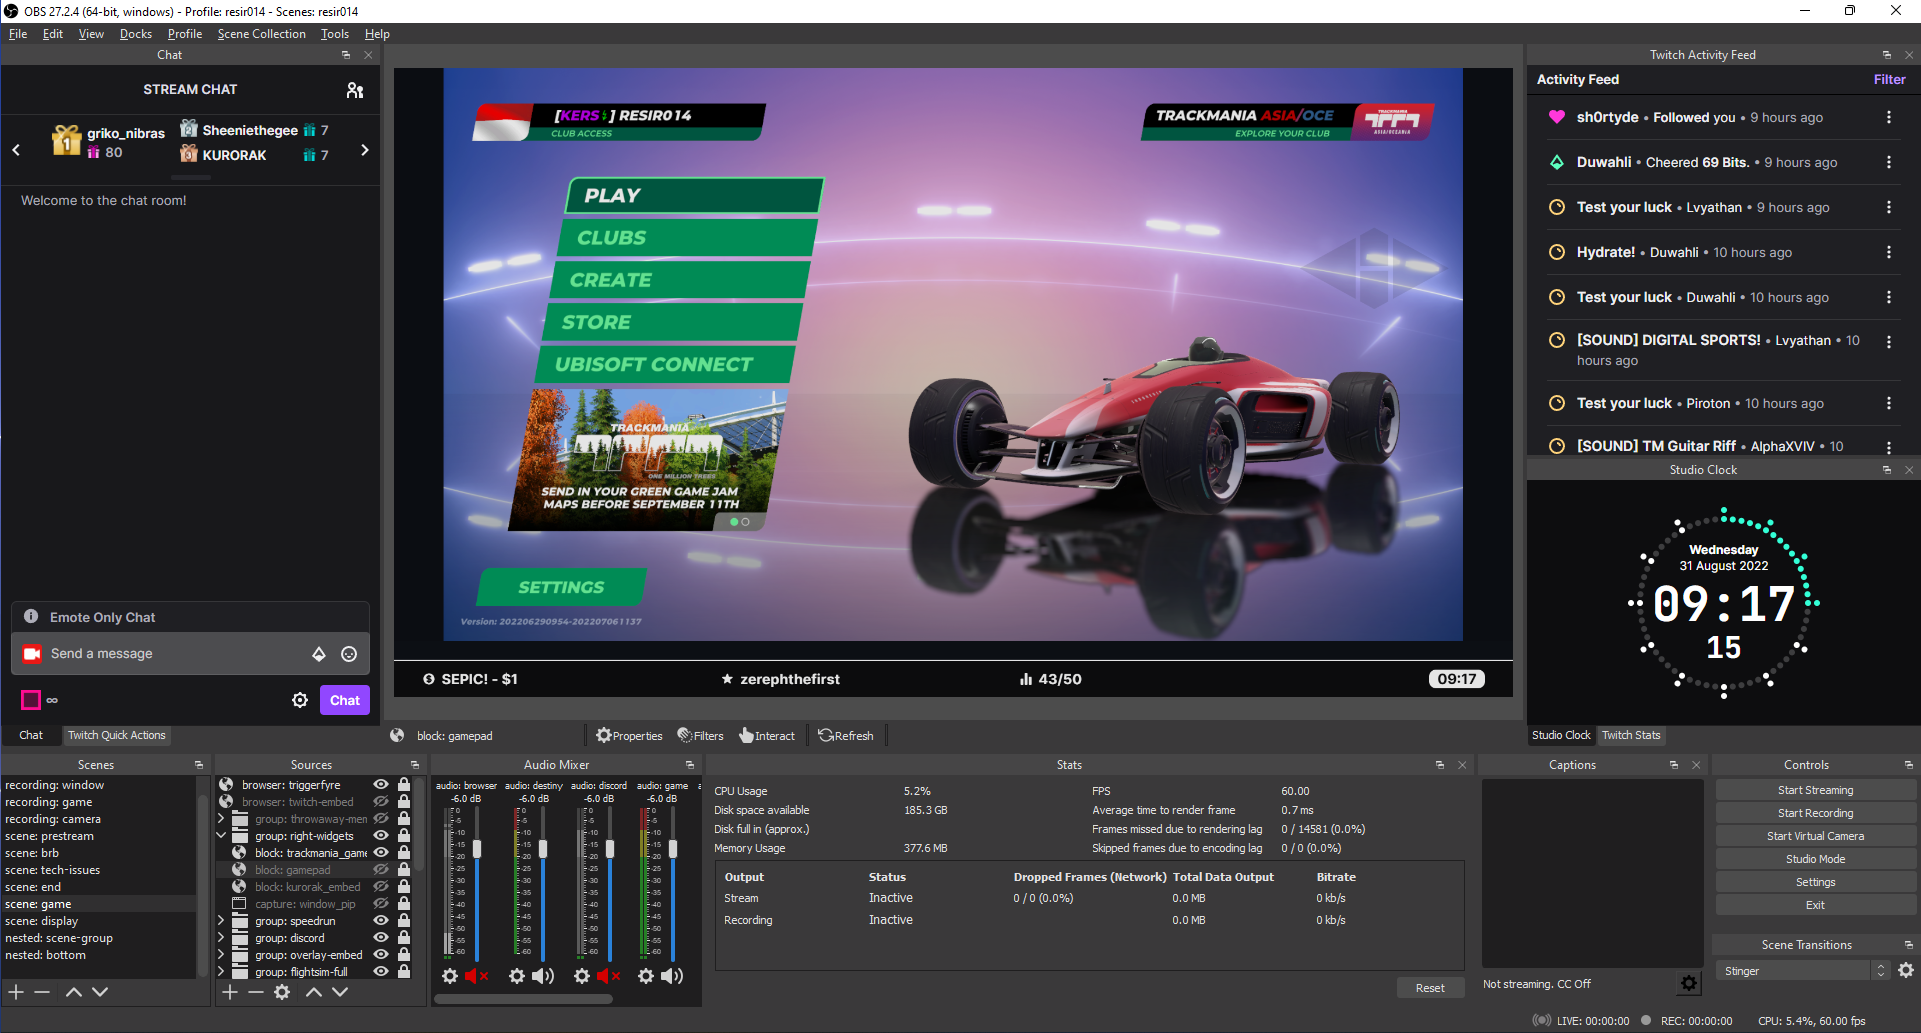Open audio: destiny settings gear
The height and width of the screenshot is (1033, 1921).
pos(517,976)
